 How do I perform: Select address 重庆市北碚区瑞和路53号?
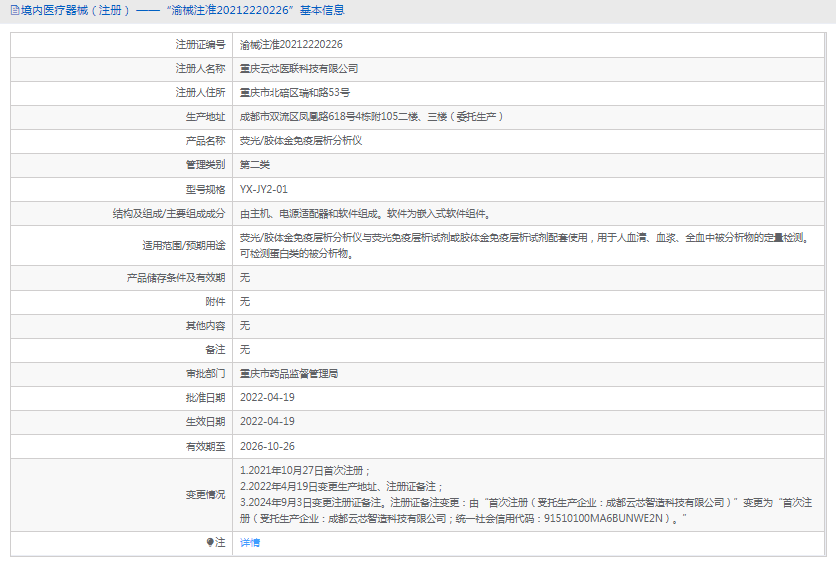(x=295, y=93)
